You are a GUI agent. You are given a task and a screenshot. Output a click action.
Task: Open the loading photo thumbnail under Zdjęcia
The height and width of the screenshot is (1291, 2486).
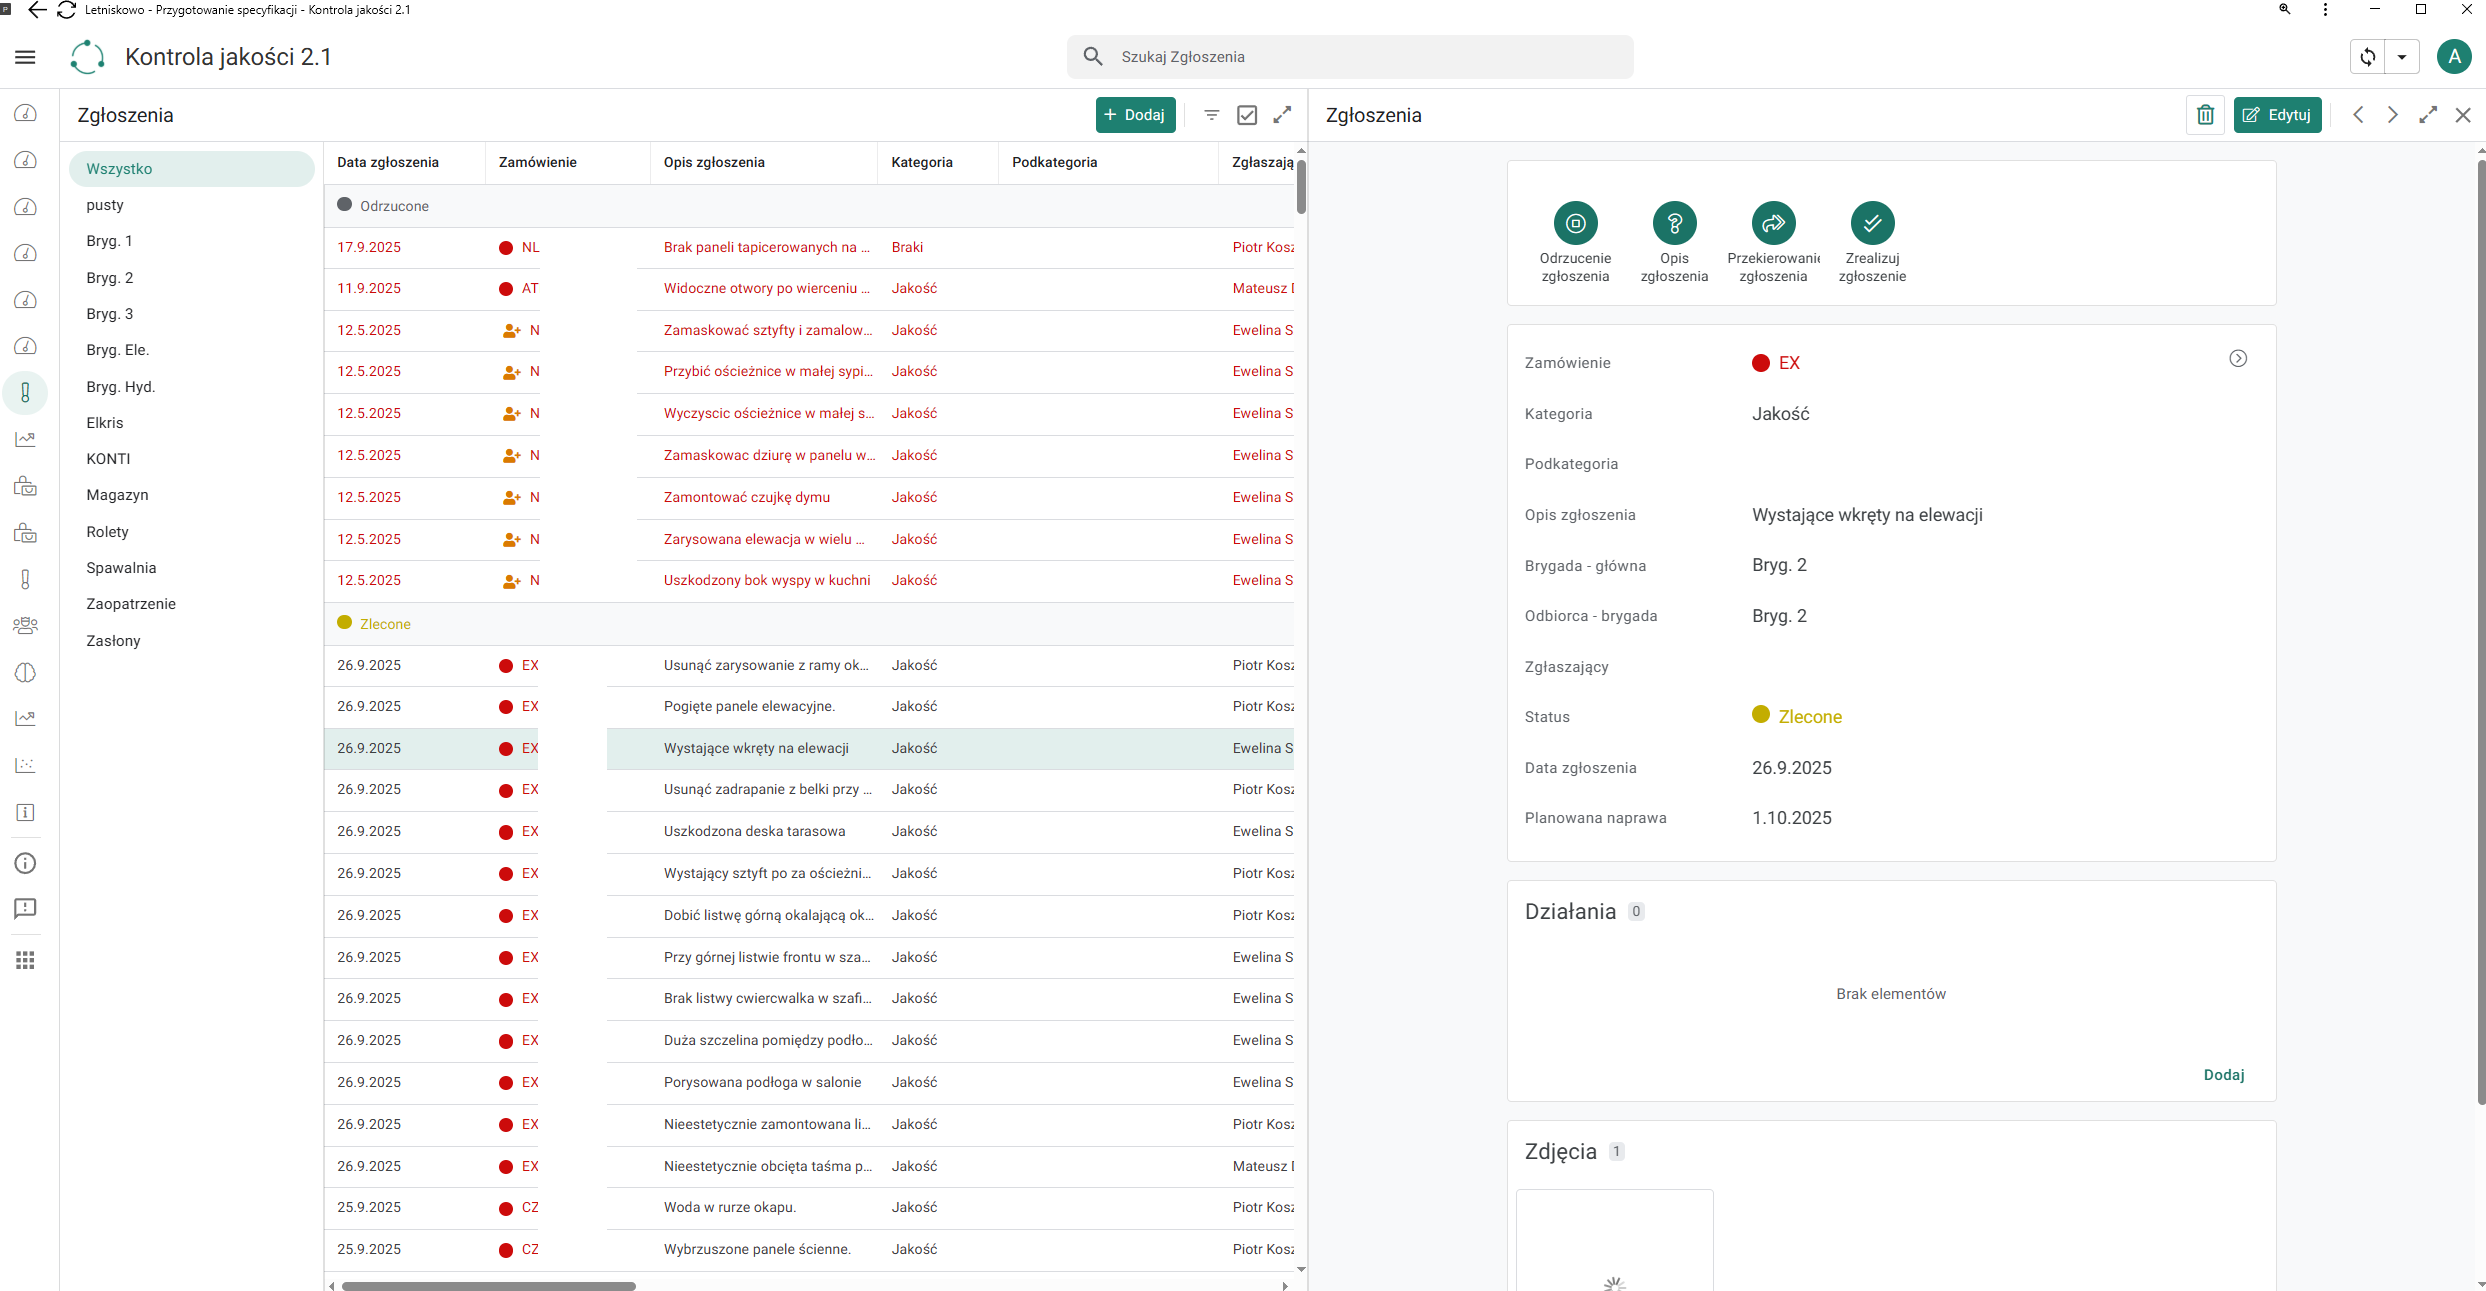[1614, 1240]
